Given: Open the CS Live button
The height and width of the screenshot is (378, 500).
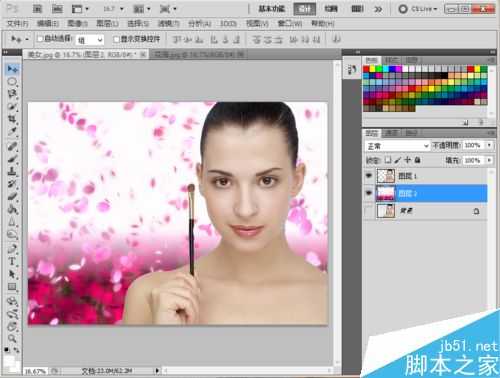Looking at the screenshot, I should pos(418,9).
